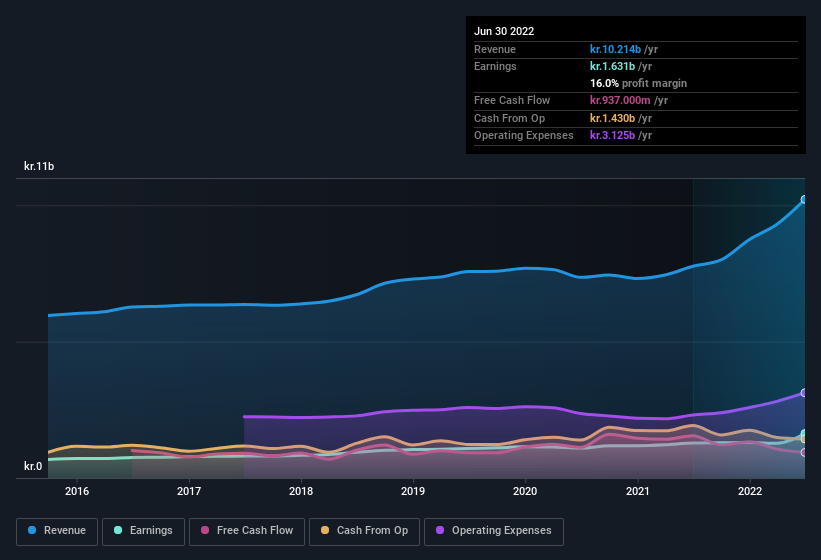Select the 2016 label on the x-axis

pos(77,491)
